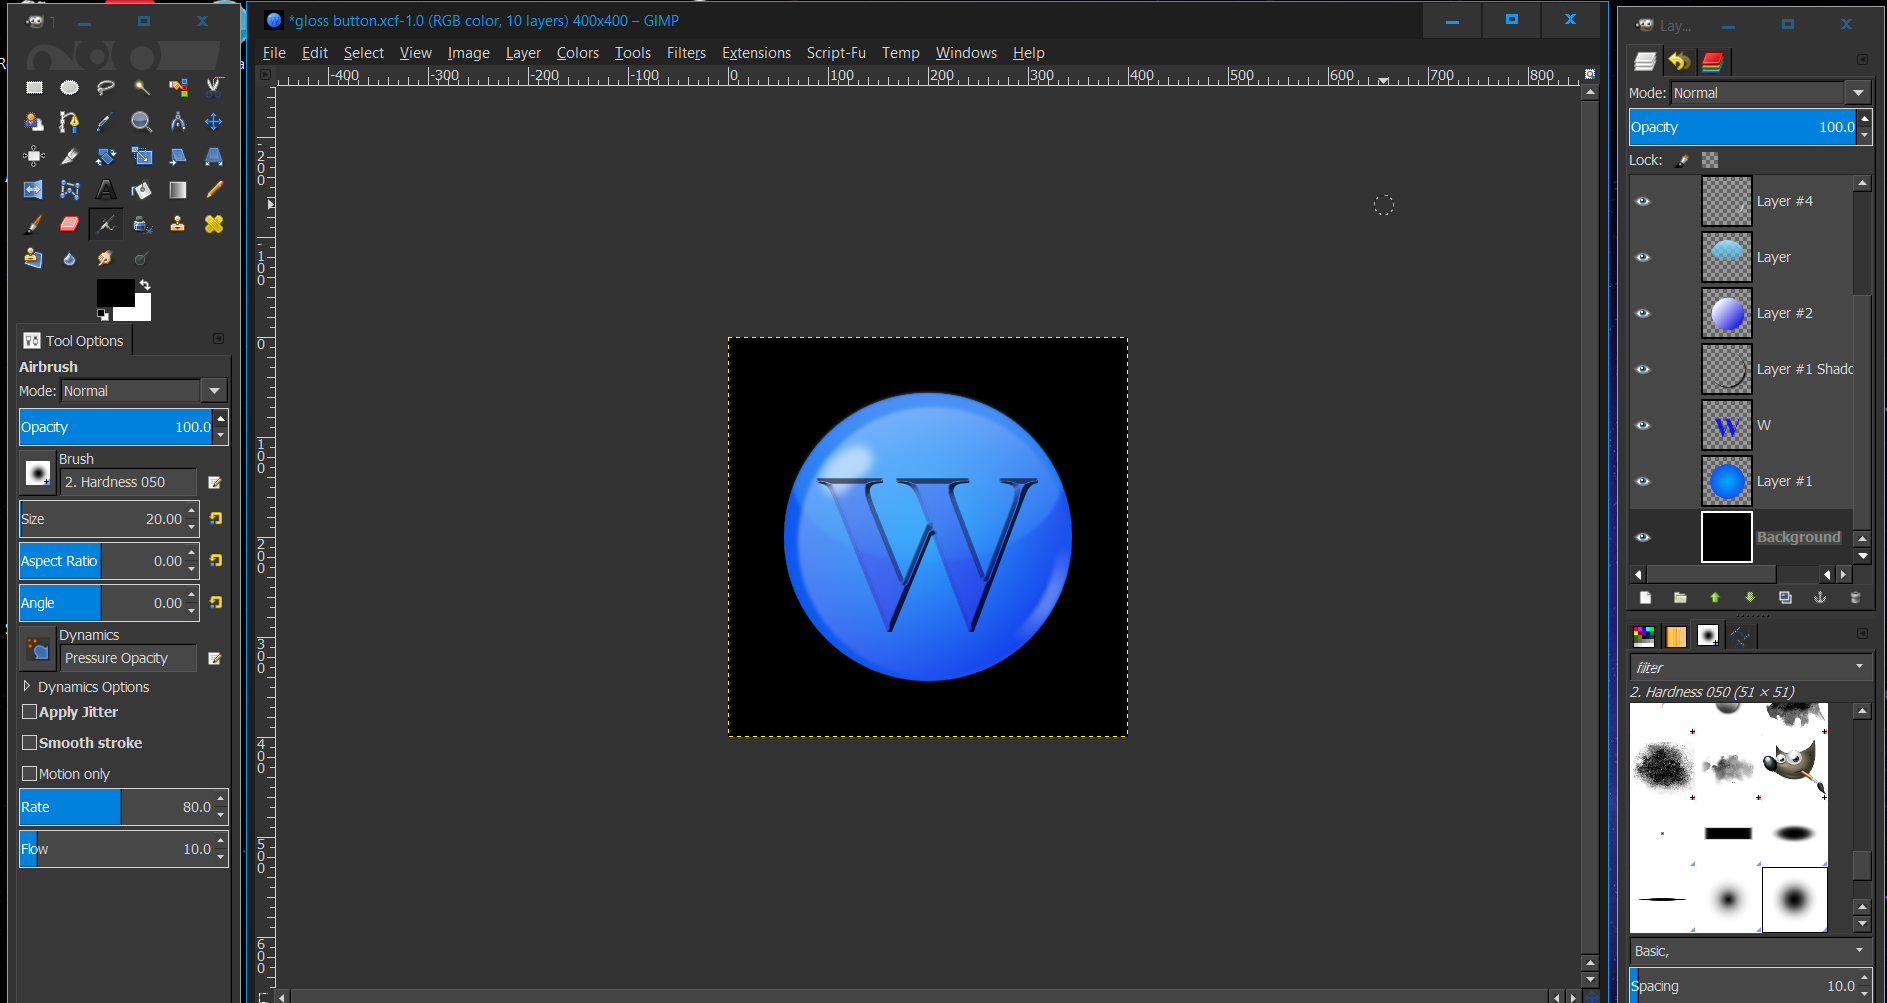
Task: Open the Tool Options tab configuration menu
Action: pos(218,339)
